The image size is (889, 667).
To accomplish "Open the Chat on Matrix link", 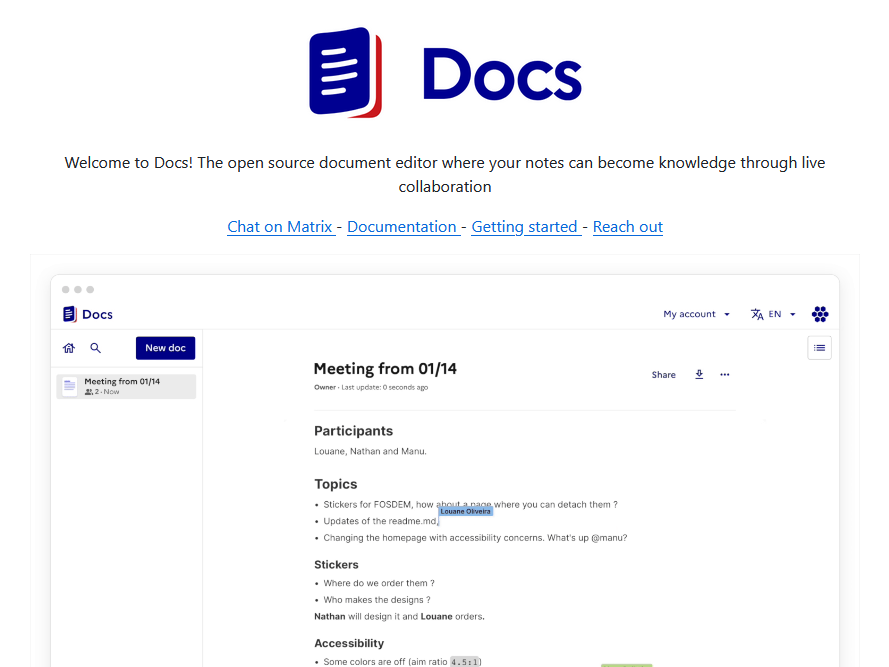I will (281, 227).
